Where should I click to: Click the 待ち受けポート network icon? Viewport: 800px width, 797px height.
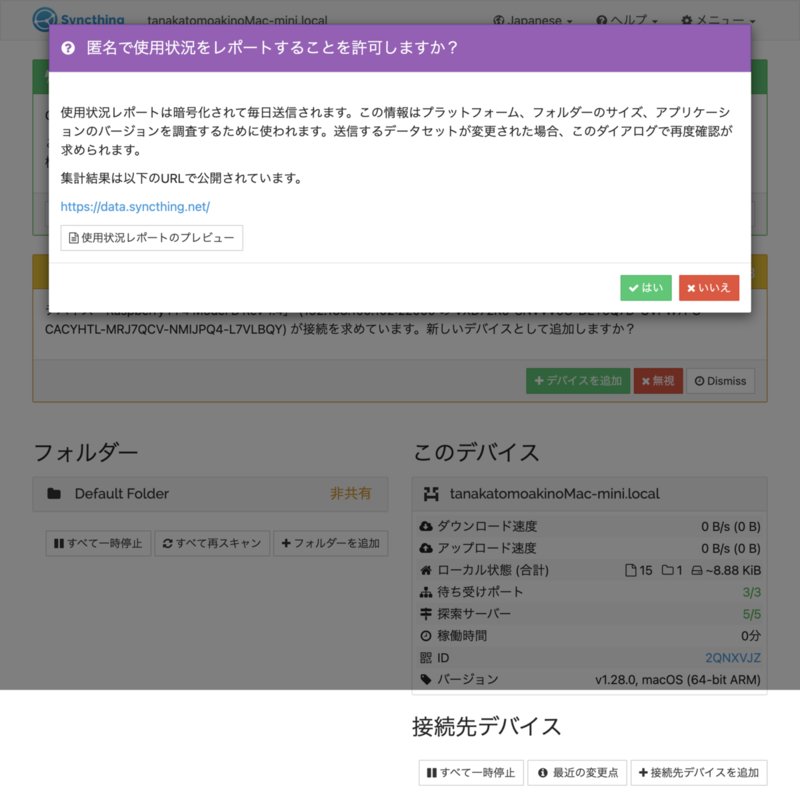pyautogui.click(x=426, y=592)
